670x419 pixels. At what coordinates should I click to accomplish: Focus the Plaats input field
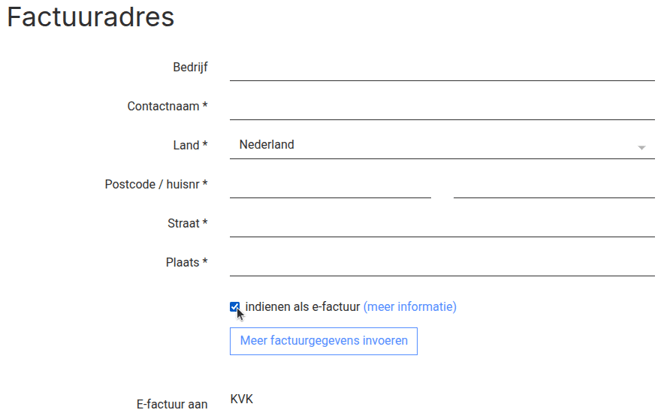(441, 262)
